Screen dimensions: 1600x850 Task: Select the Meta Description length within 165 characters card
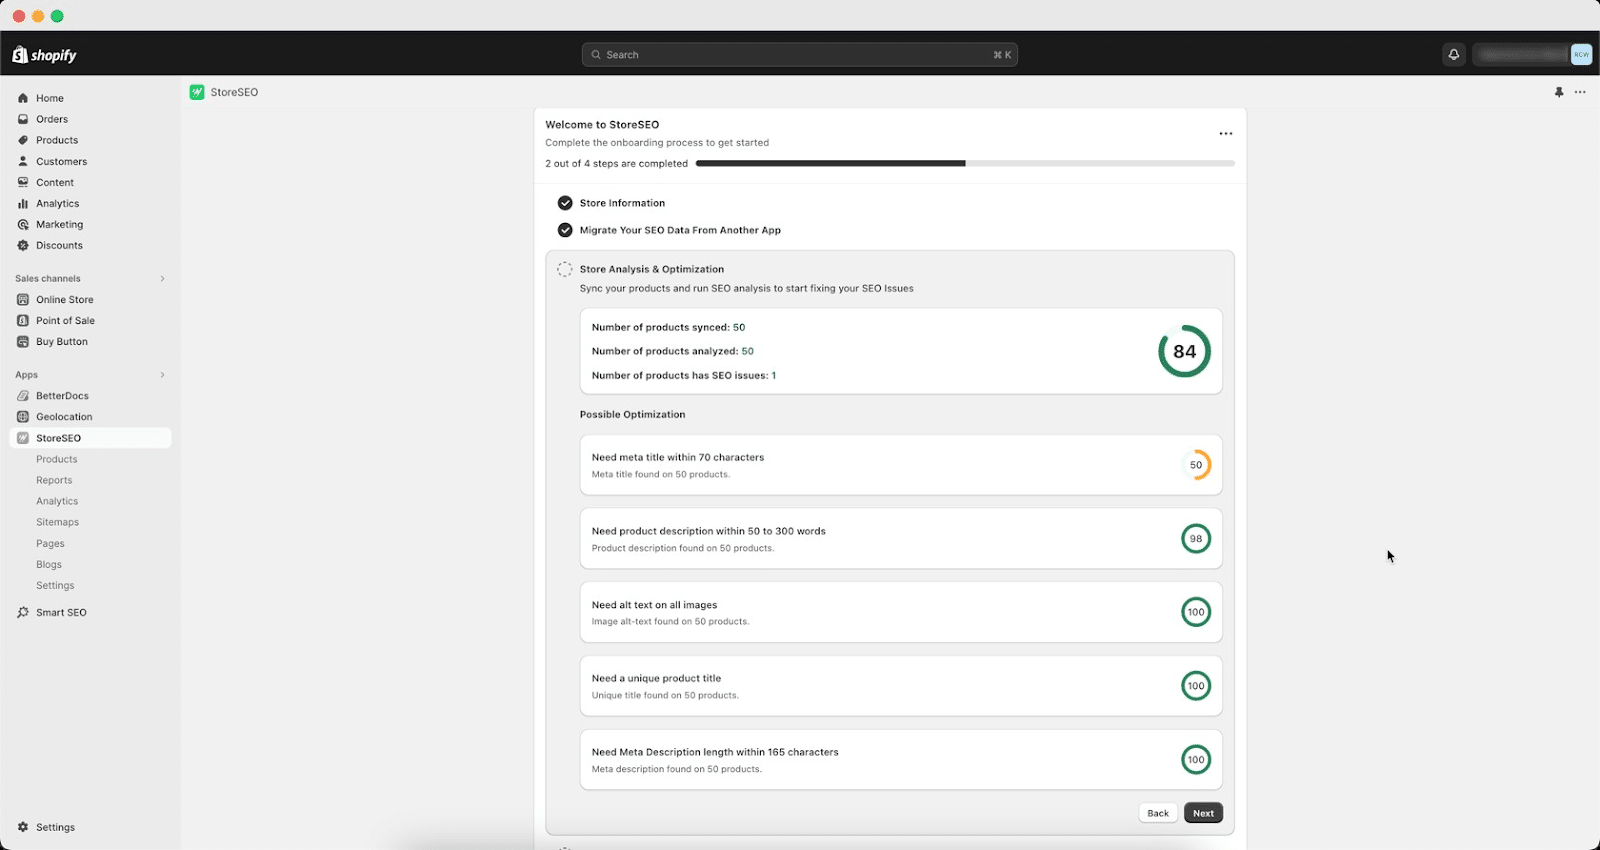click(x=901, y=760)
